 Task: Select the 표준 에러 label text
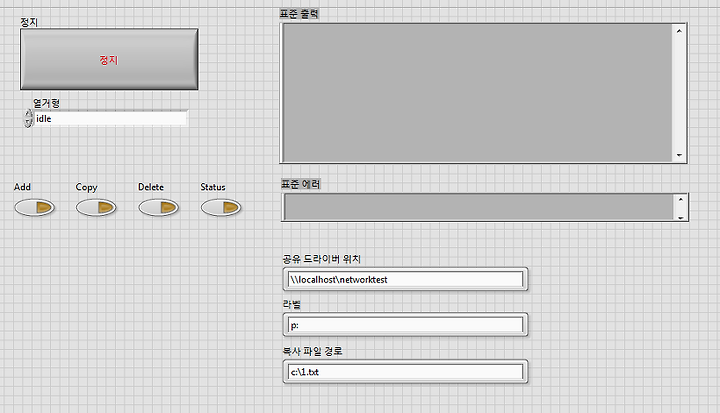click(x=301, y=184)
